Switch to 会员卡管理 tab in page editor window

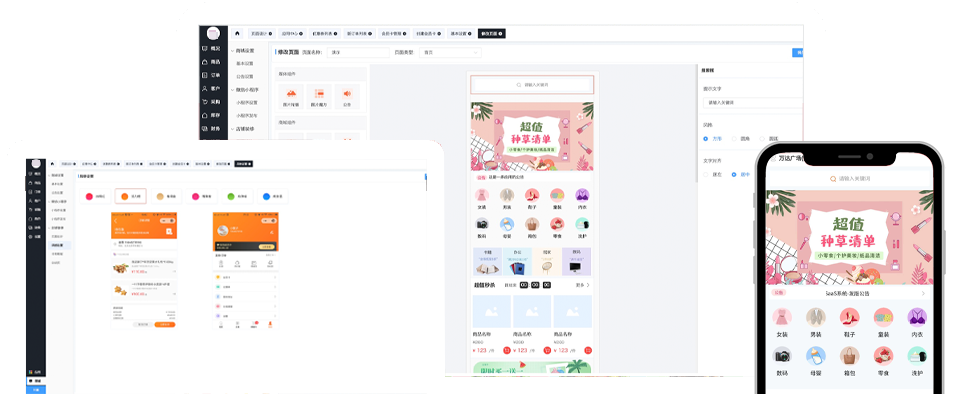point(394,33)
